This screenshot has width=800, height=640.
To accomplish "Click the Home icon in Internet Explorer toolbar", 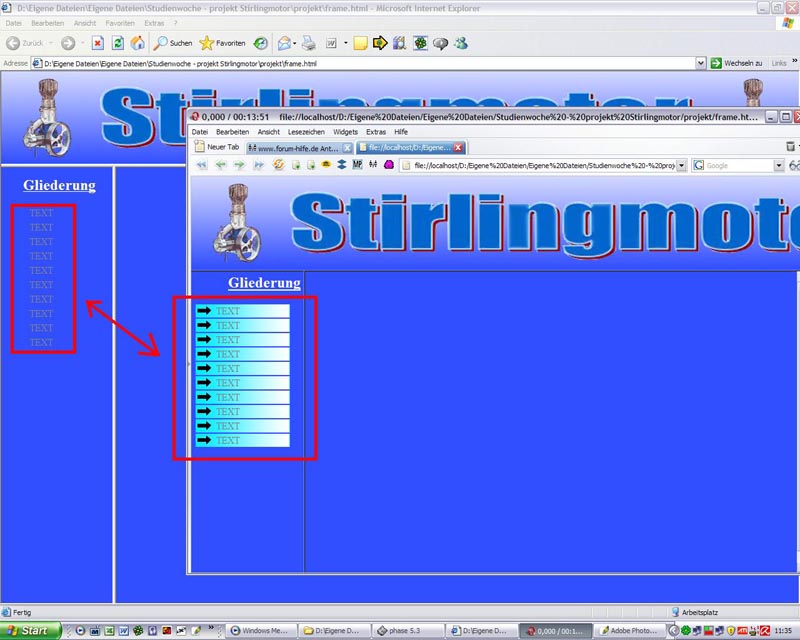I will tap(137, 43).
